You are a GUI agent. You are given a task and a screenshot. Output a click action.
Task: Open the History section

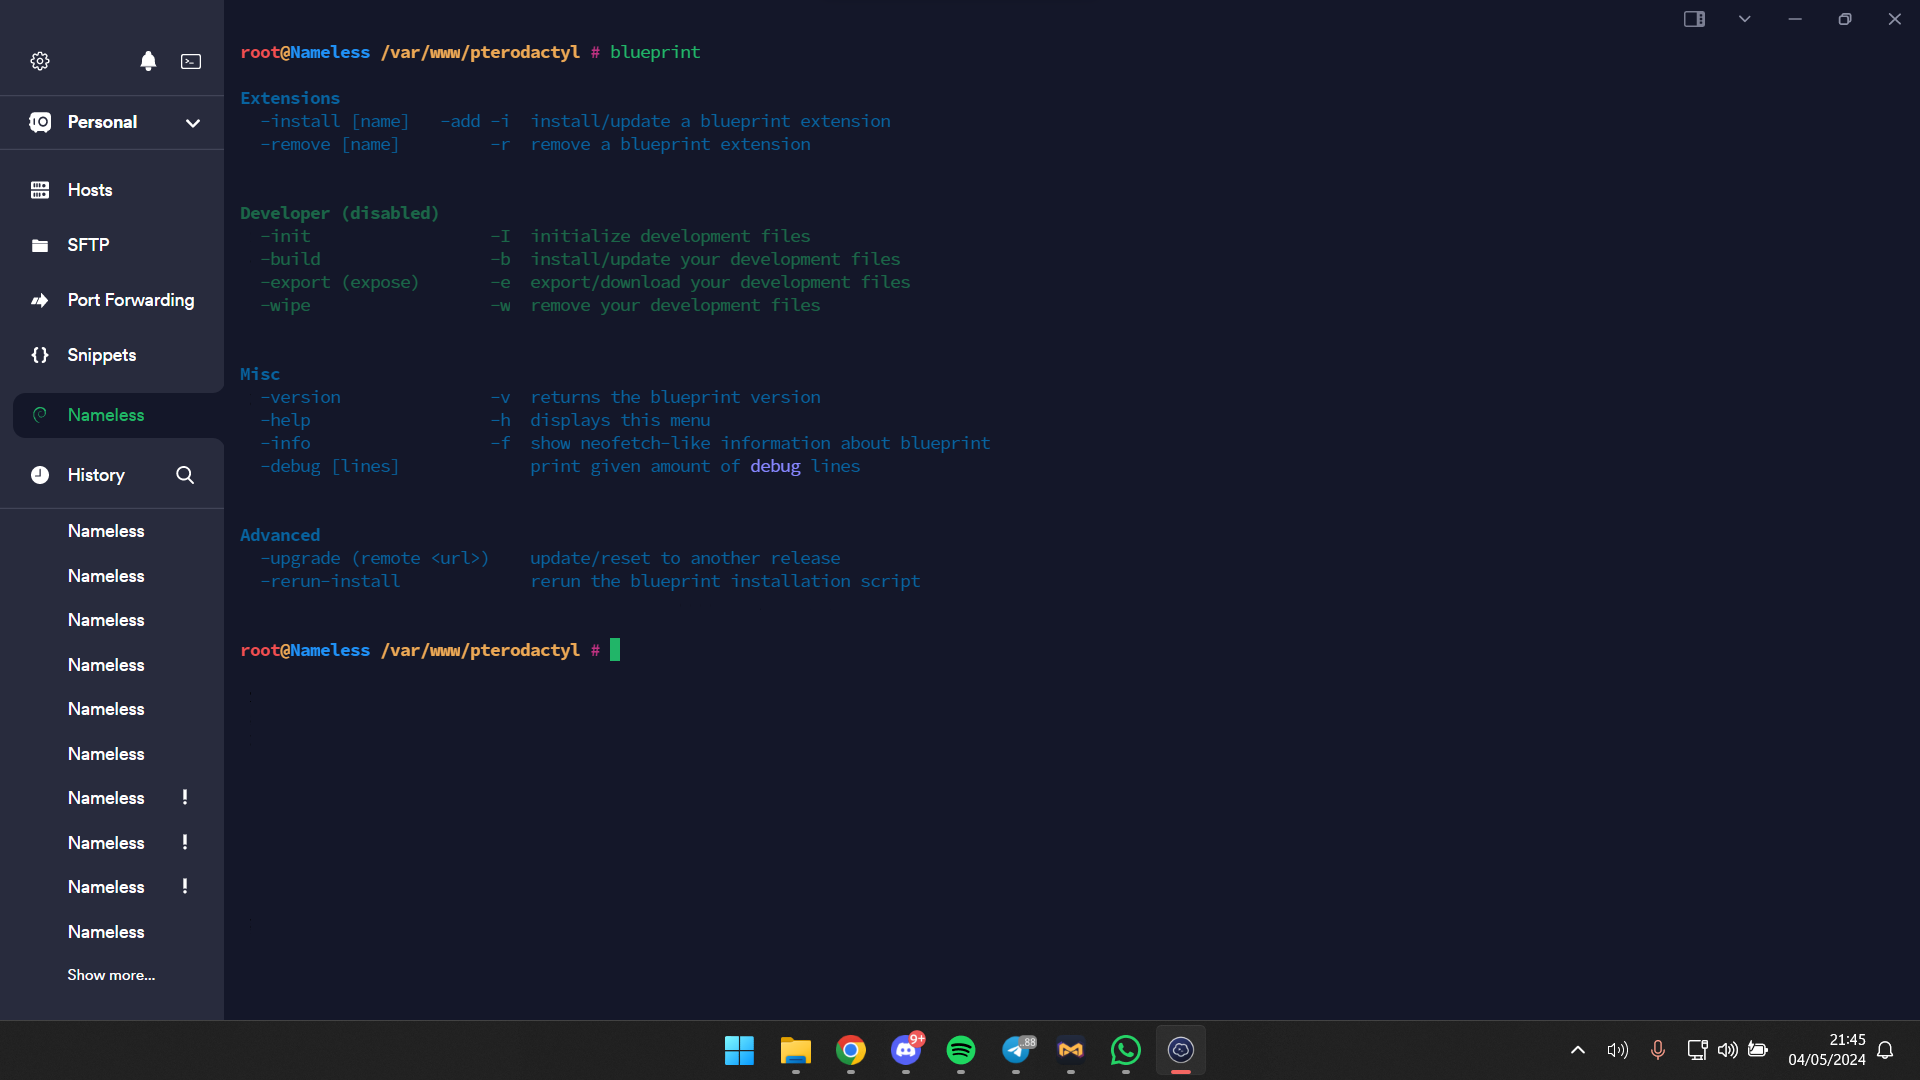(x=96, y=475)
